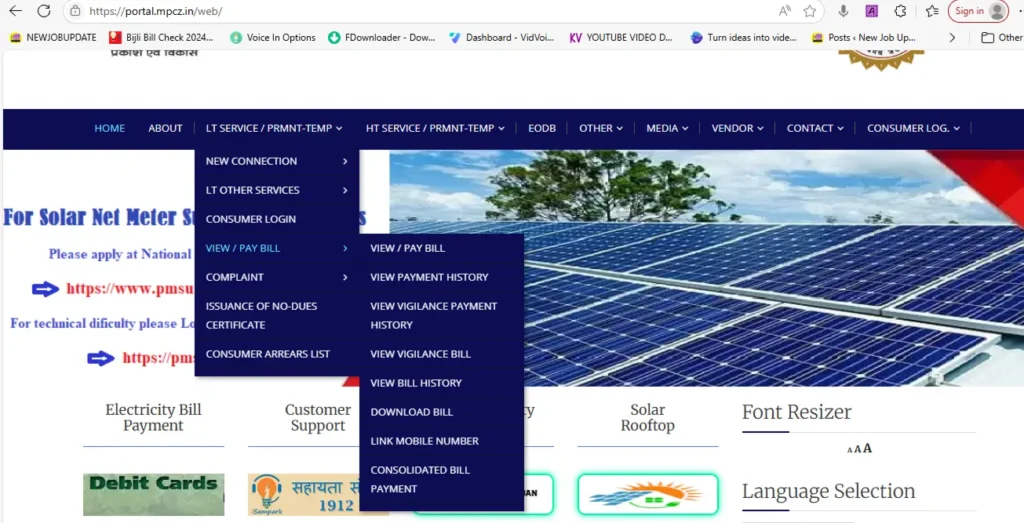The width and height of the screenshot is (1024, 523).
Task: Set the largest font size A
Action: [x=867, y=449]
